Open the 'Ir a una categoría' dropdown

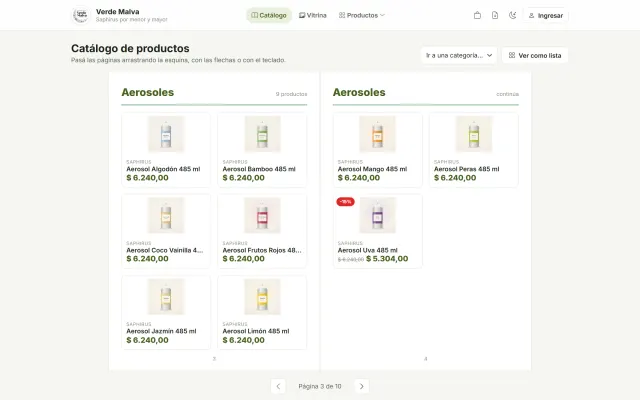click(459, 55)
